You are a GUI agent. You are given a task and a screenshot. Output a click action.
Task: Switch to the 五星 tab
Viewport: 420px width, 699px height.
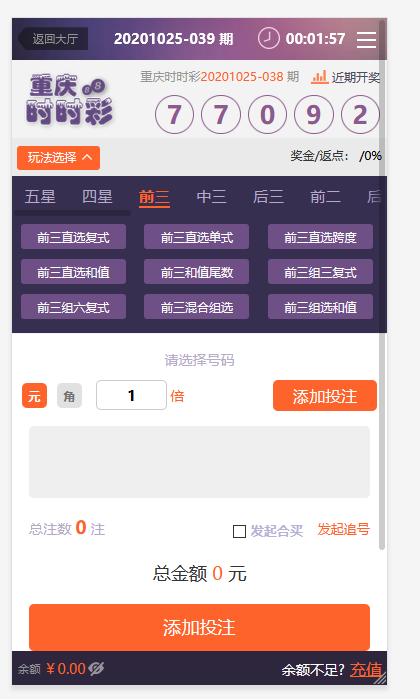40,197
